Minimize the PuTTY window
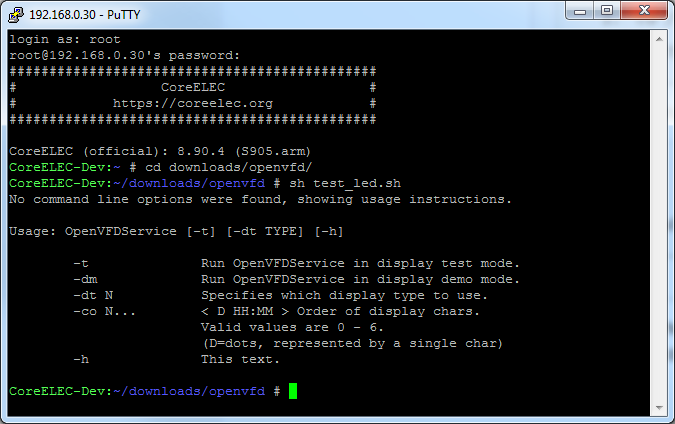Viewport: 675px width, 424px height. pyautogui.click(x=581, y=12)
